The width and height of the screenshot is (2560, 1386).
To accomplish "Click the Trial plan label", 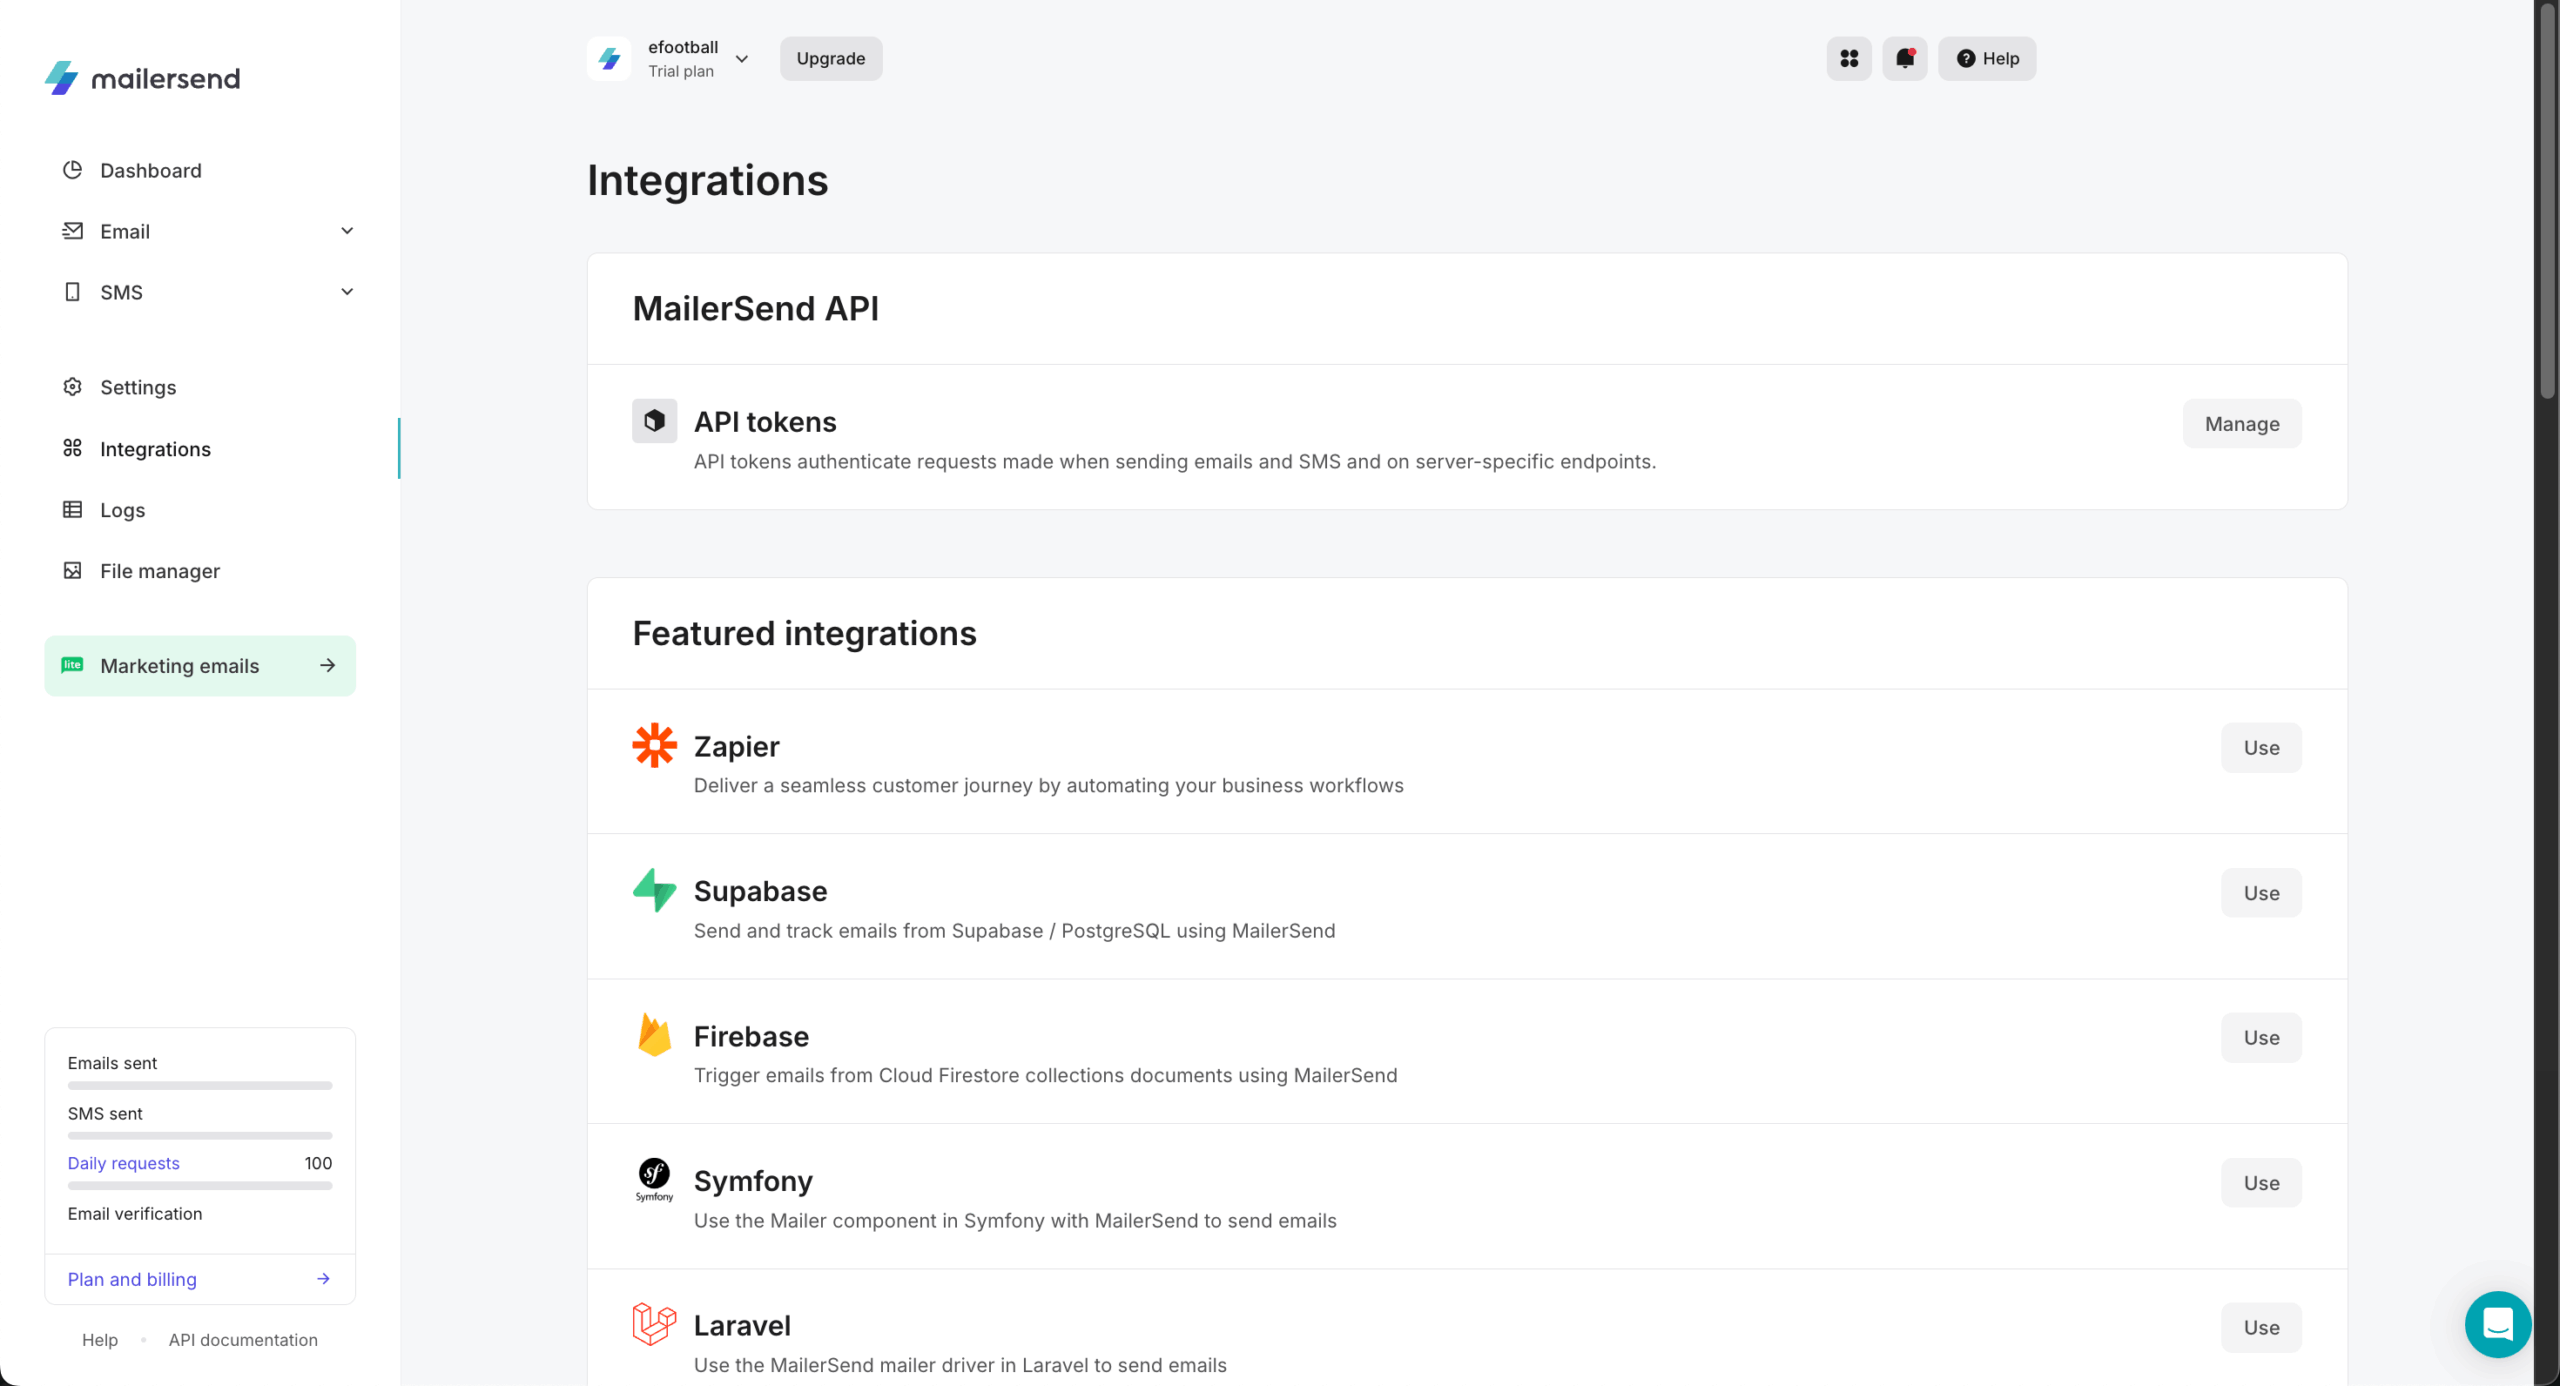I will 681,71.
